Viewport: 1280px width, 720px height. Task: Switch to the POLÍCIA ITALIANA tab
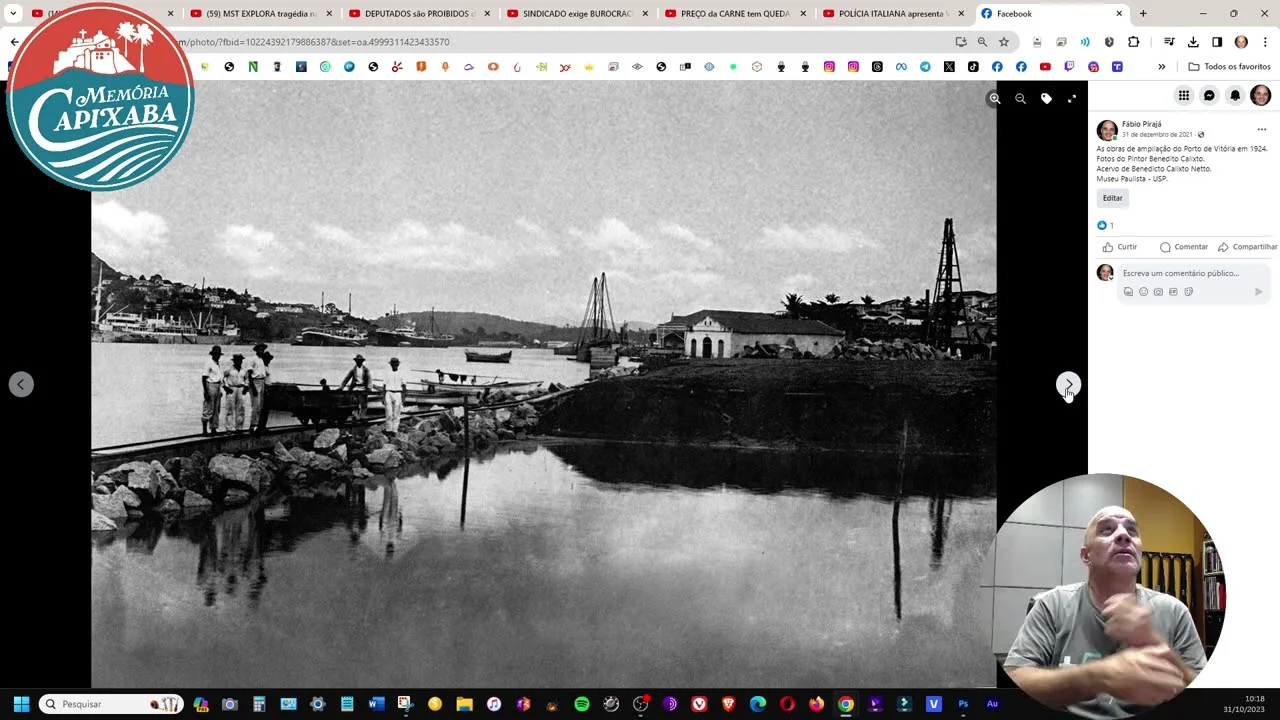(x=890, y=14)
